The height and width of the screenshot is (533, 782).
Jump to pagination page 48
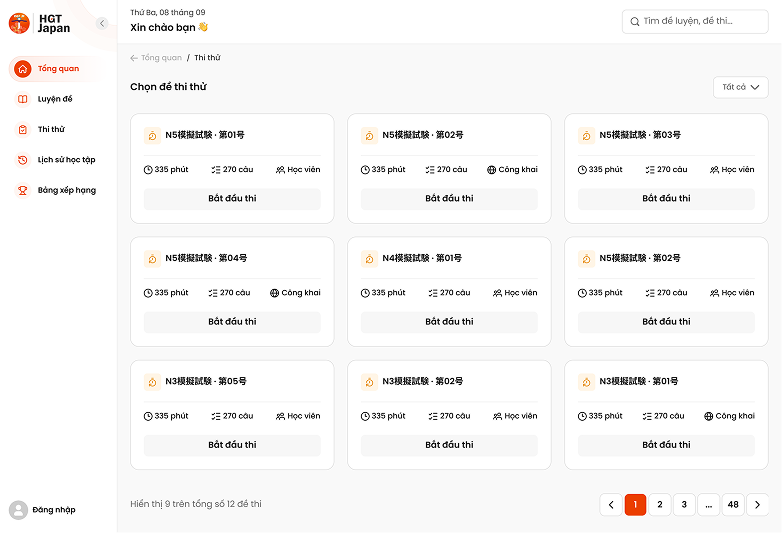pos(733,505)
